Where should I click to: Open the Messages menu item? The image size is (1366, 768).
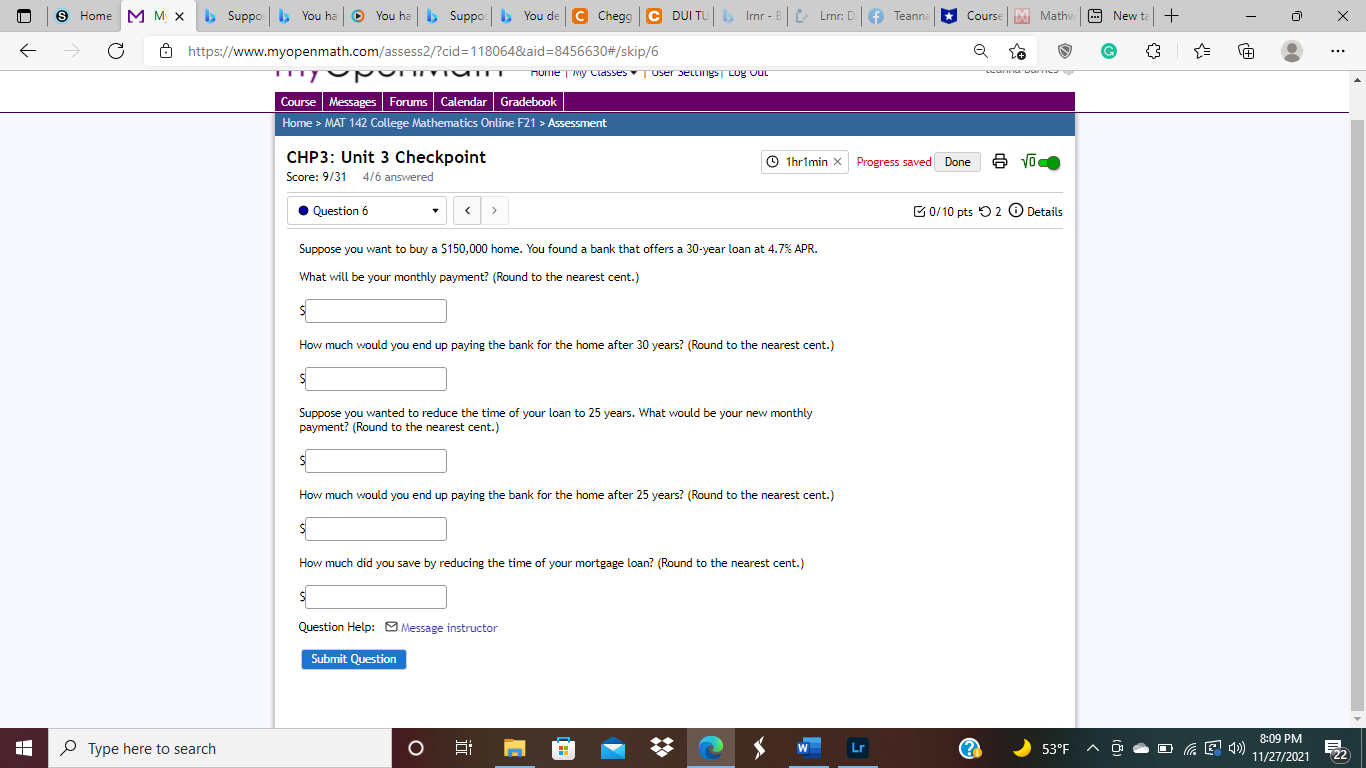coord(353,102)
